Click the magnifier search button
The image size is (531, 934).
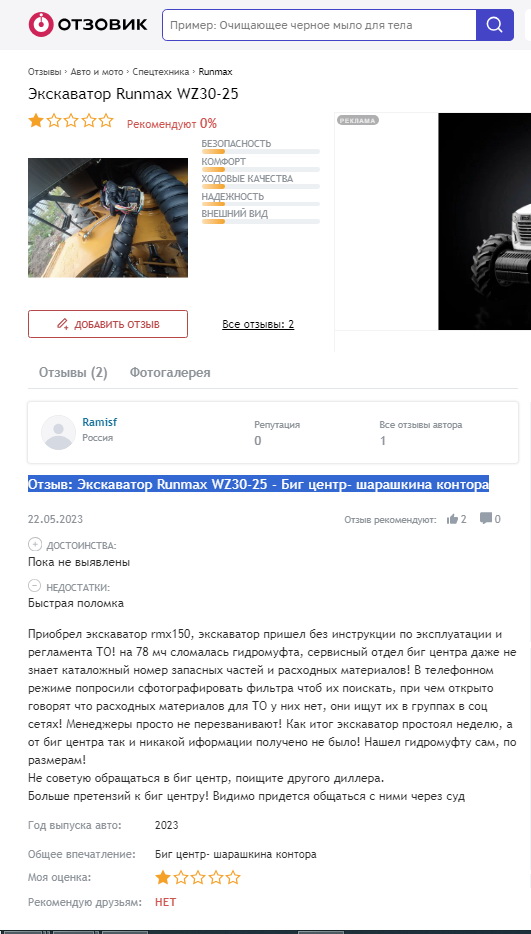click(495, 25)
